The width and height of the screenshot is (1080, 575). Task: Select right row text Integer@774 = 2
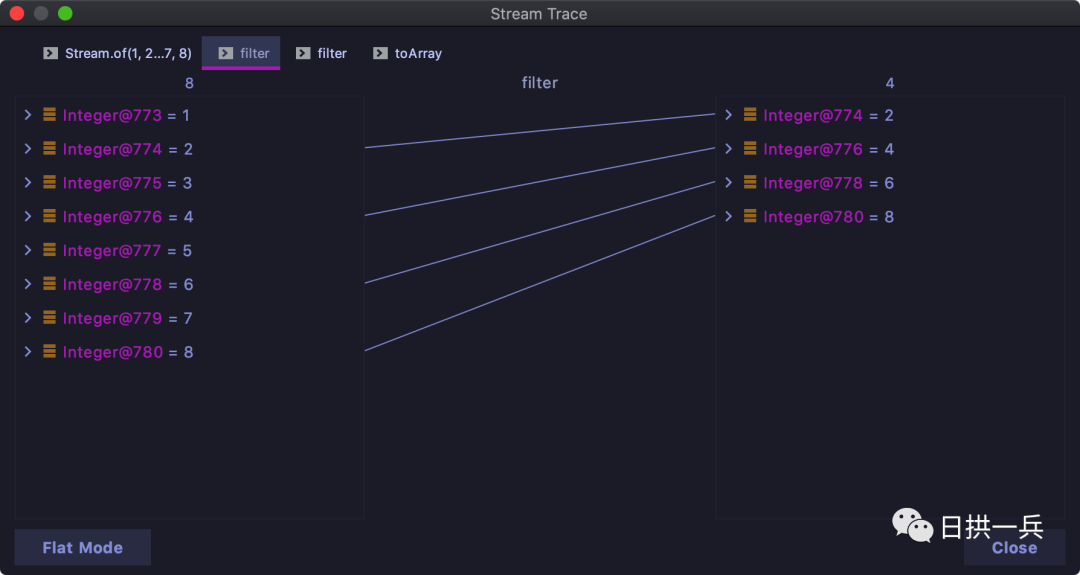click(x=829, y=115)
